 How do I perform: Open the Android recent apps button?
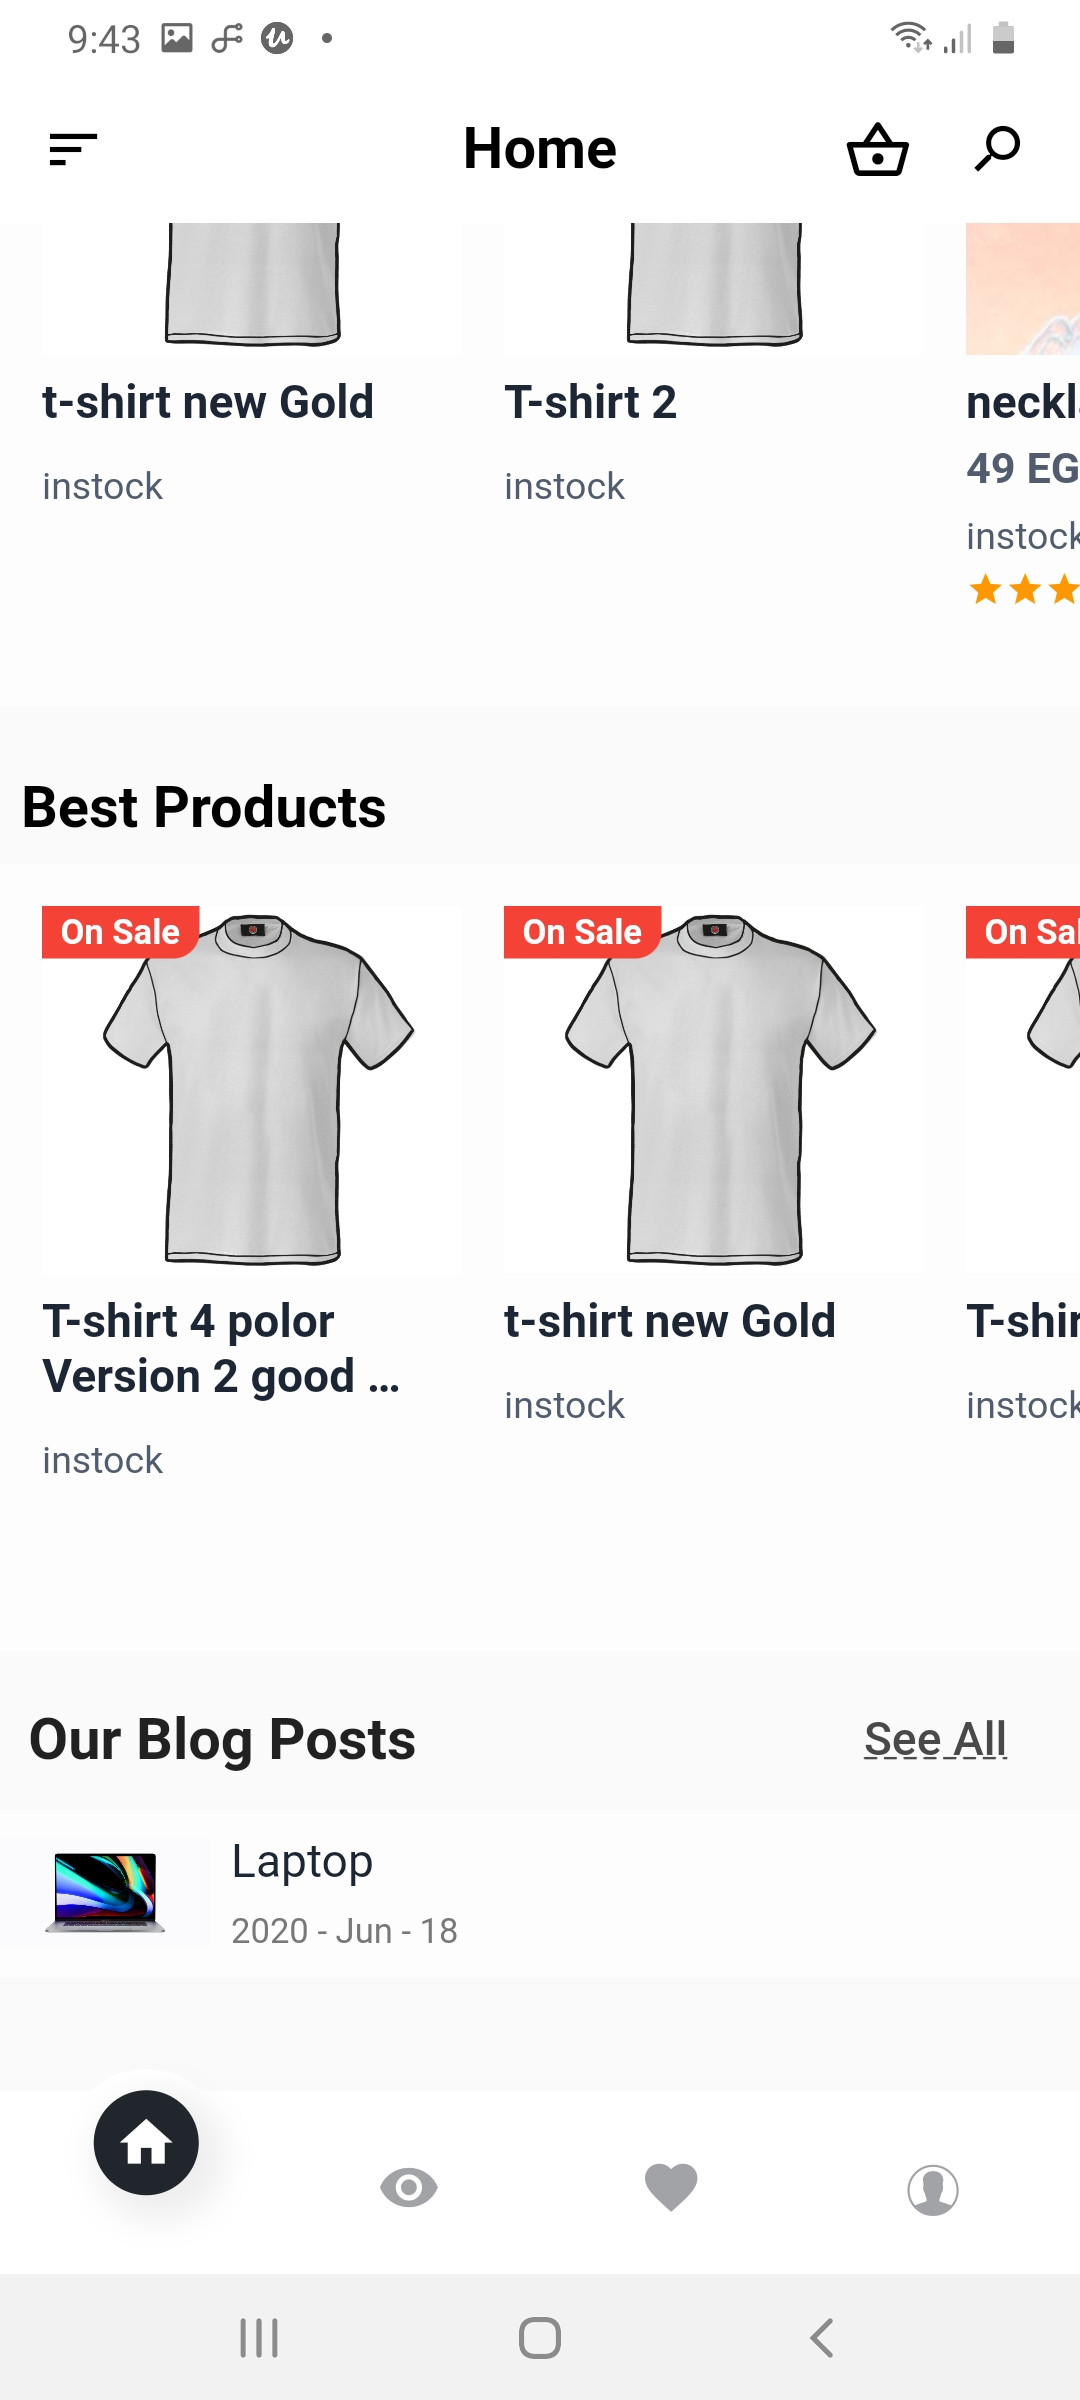coord(259,2338)
